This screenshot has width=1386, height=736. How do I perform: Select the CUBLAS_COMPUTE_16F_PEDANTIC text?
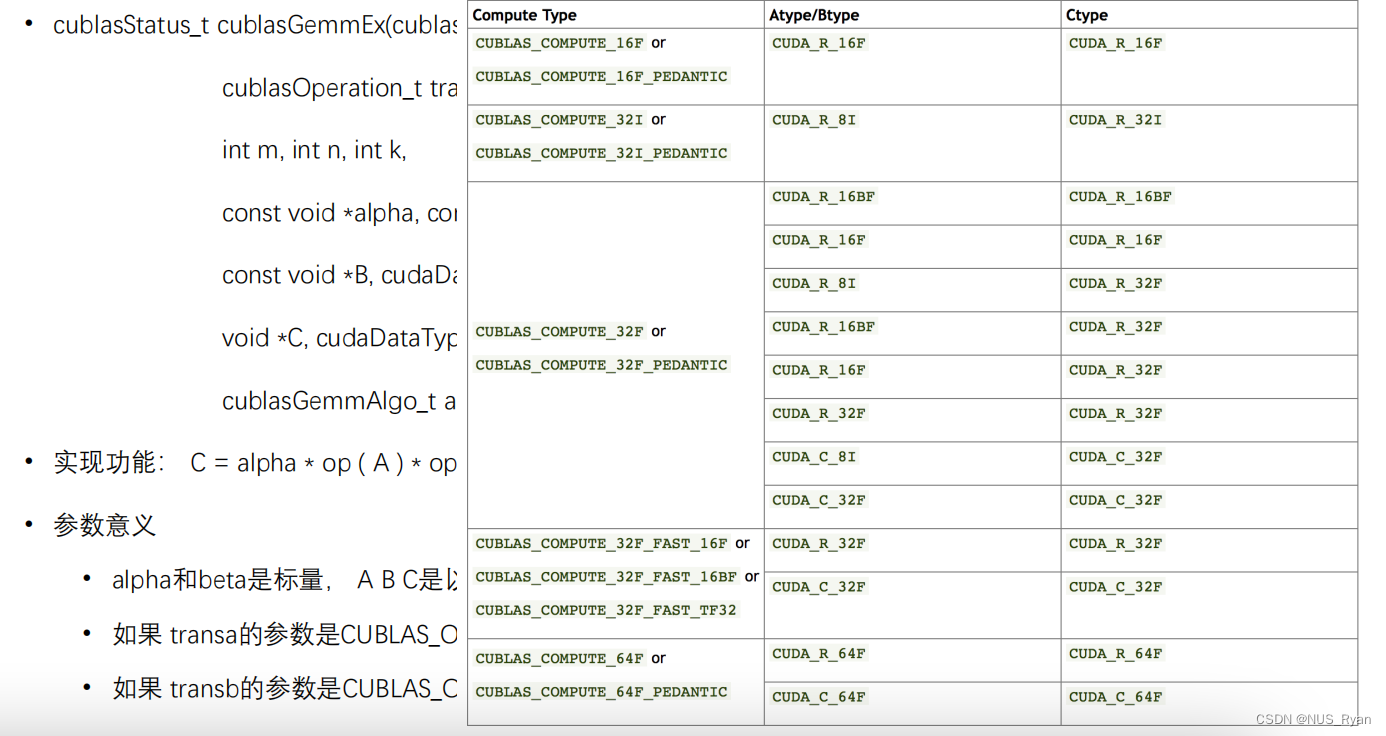[x=601, y=77]
